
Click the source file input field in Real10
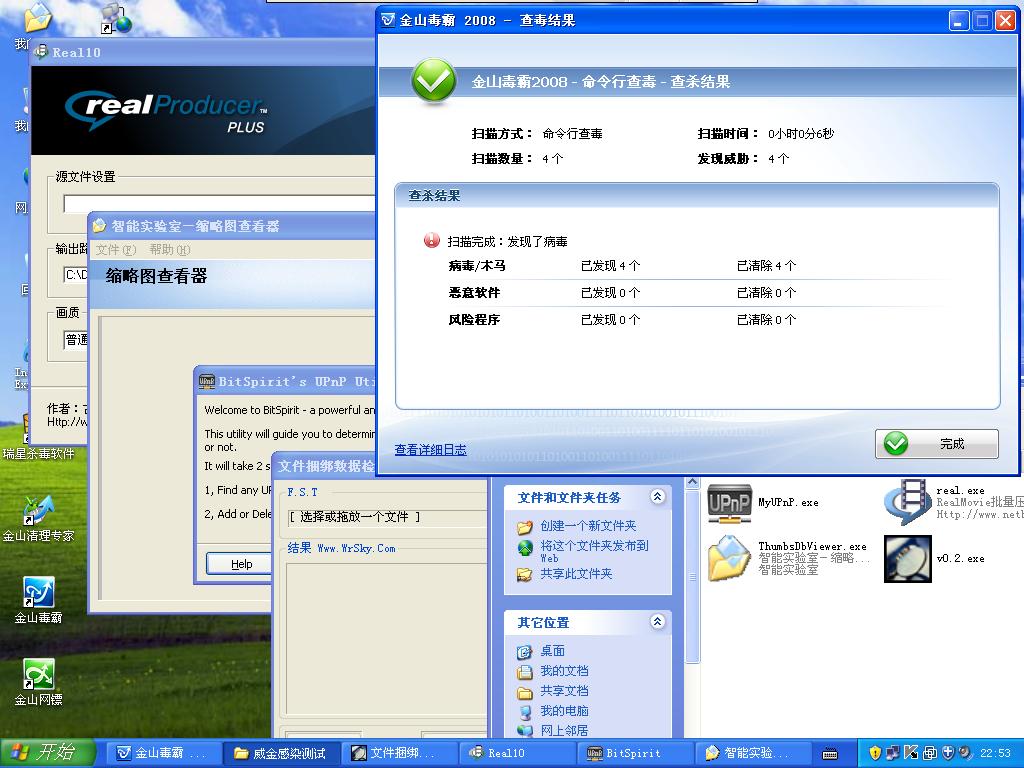(x=219, y=203)
